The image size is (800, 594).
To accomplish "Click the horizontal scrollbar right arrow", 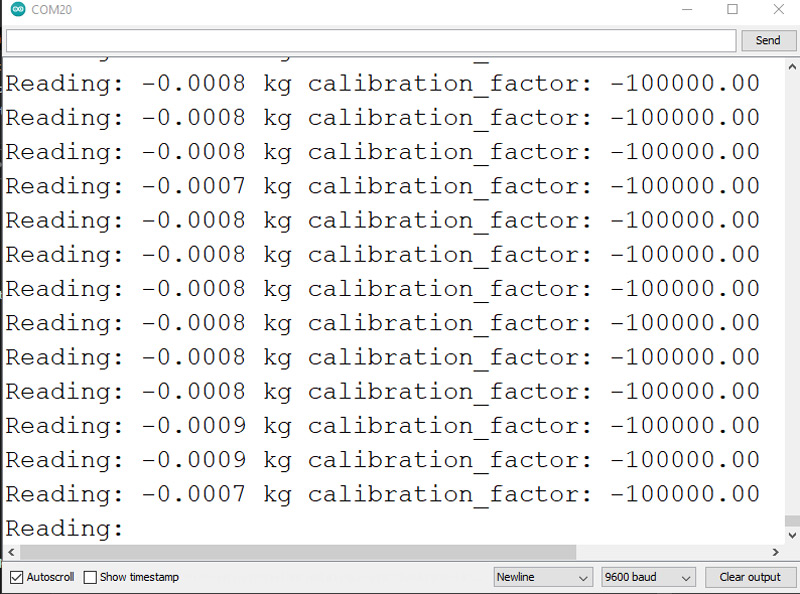I will (x=774, y=553).
